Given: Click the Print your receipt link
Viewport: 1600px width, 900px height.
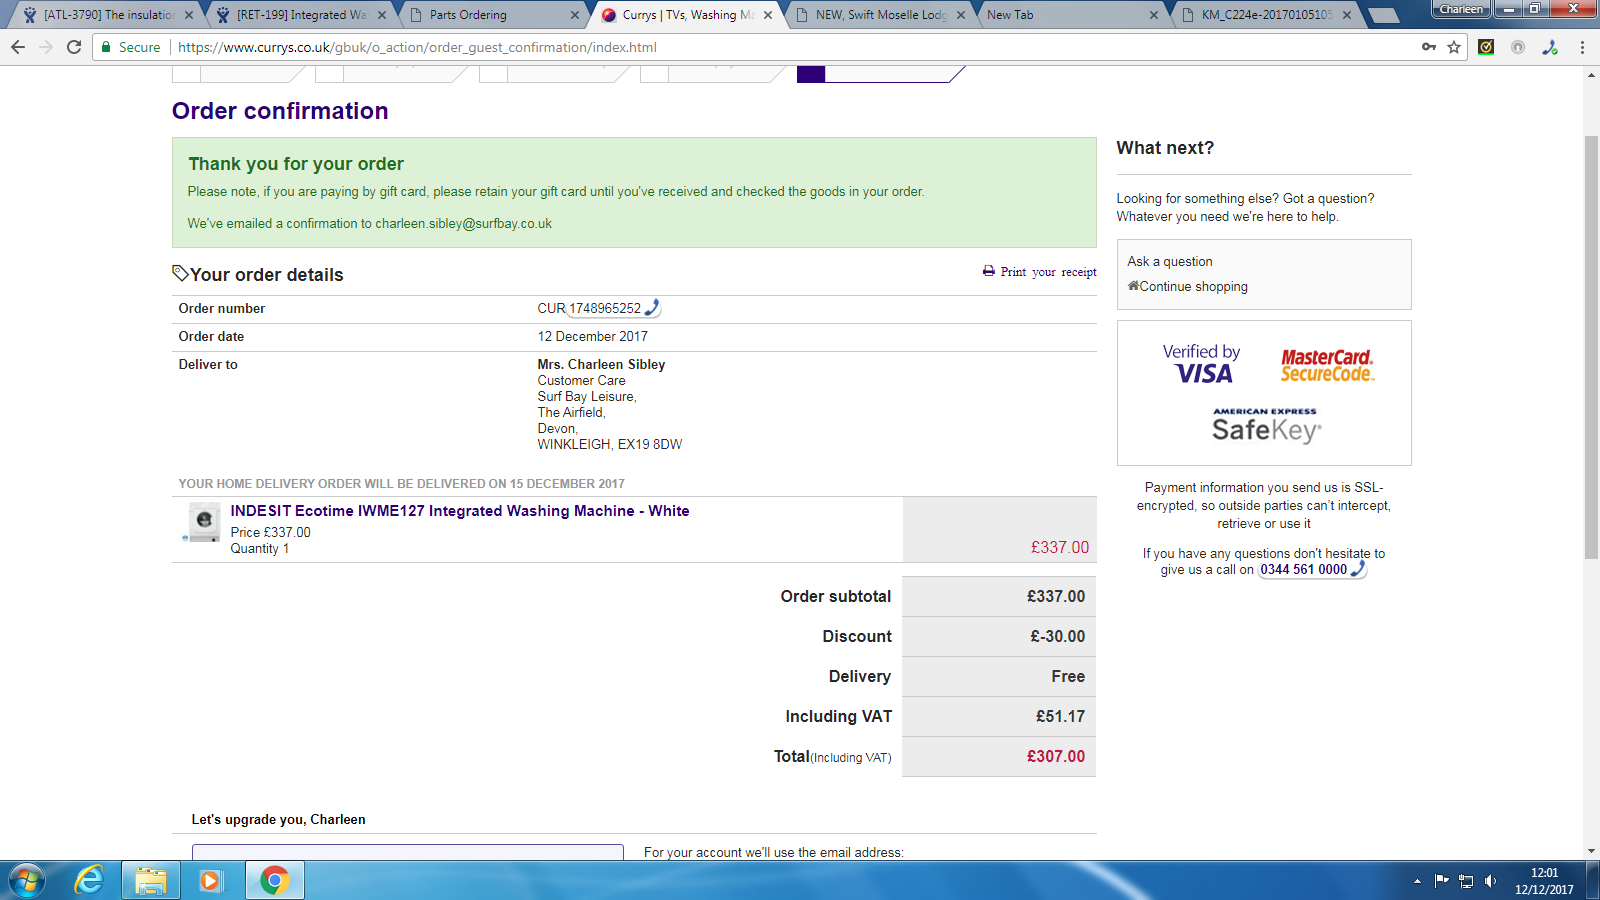Looking at the screenshot, I should coord(1048,272).
